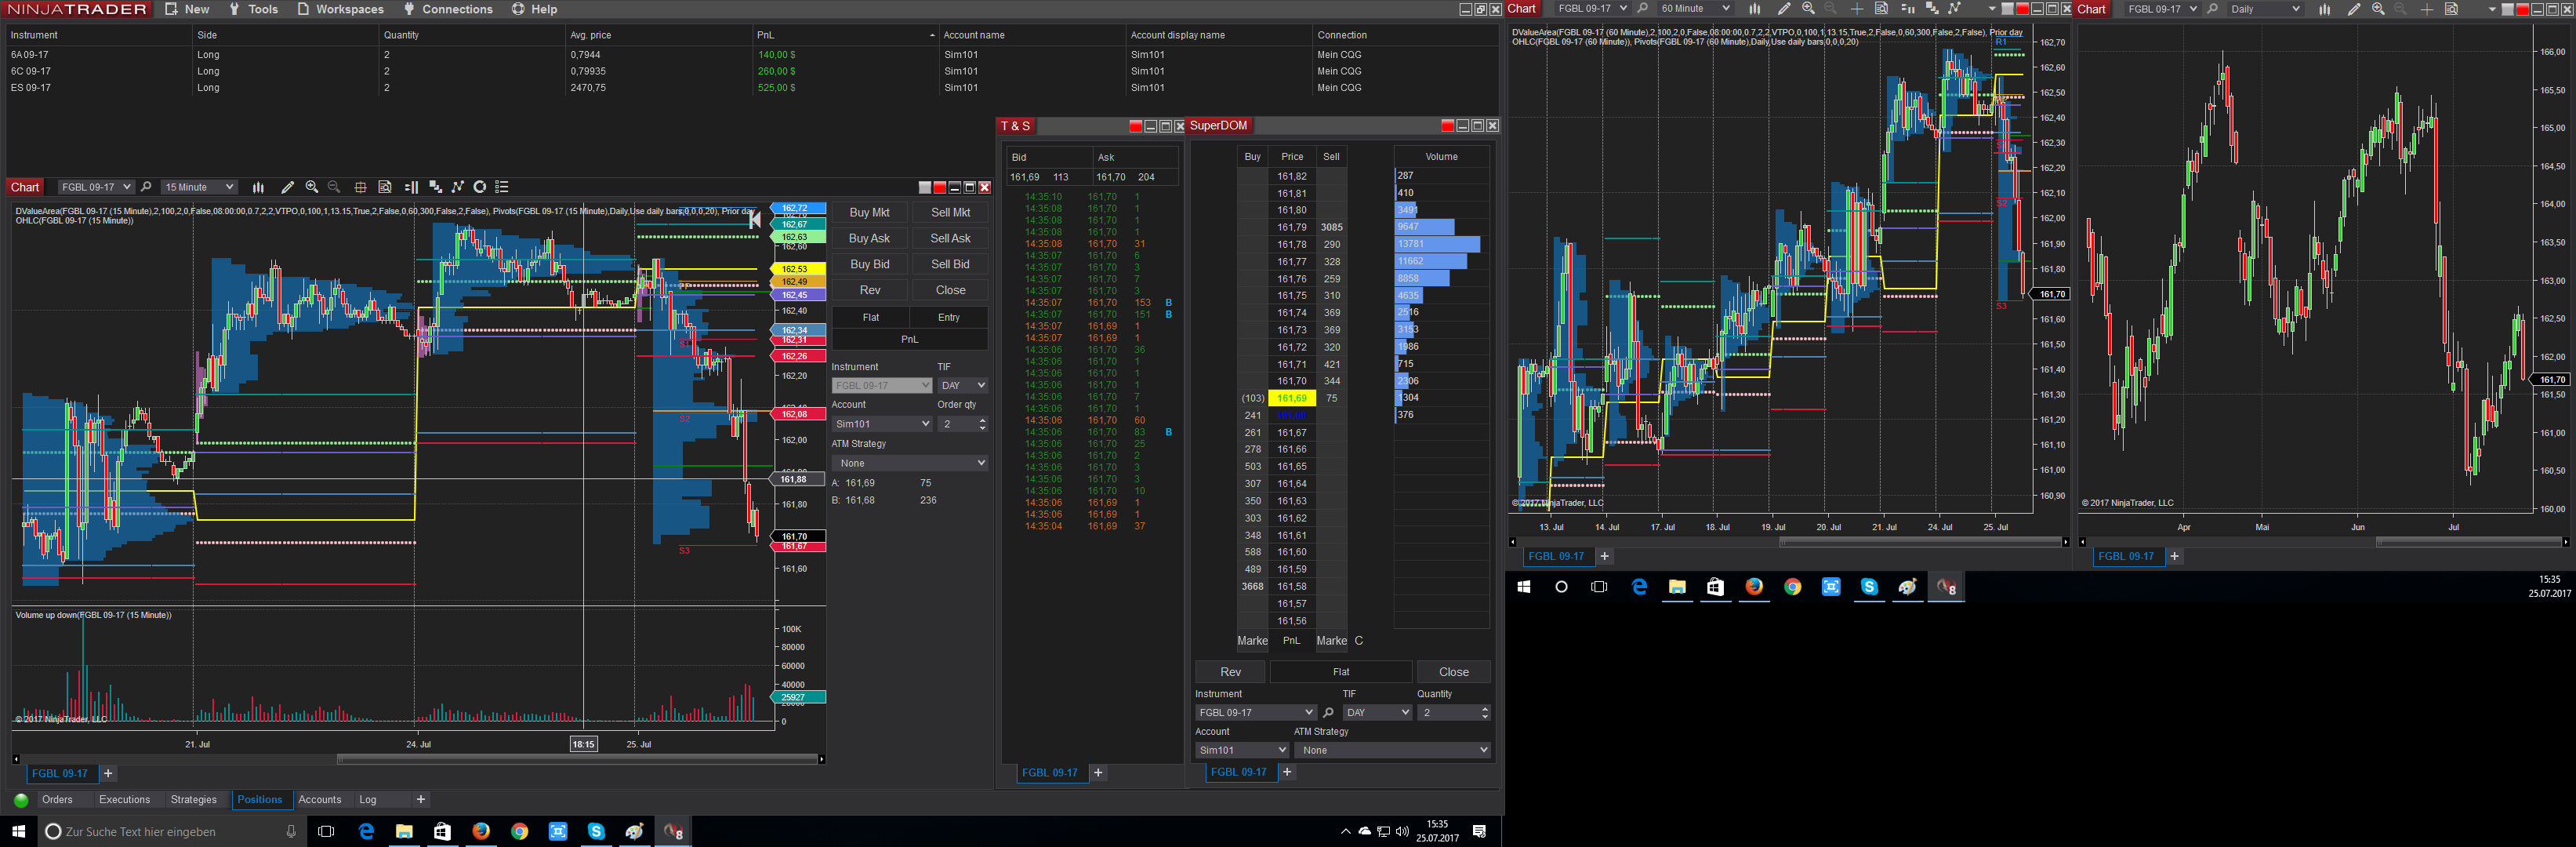The height and width of the screenshot is (847, 2576).
Task: Click Daily chart horizontal scrollbar thumb
Action: pyautogui.click(x=2469, y=542)
